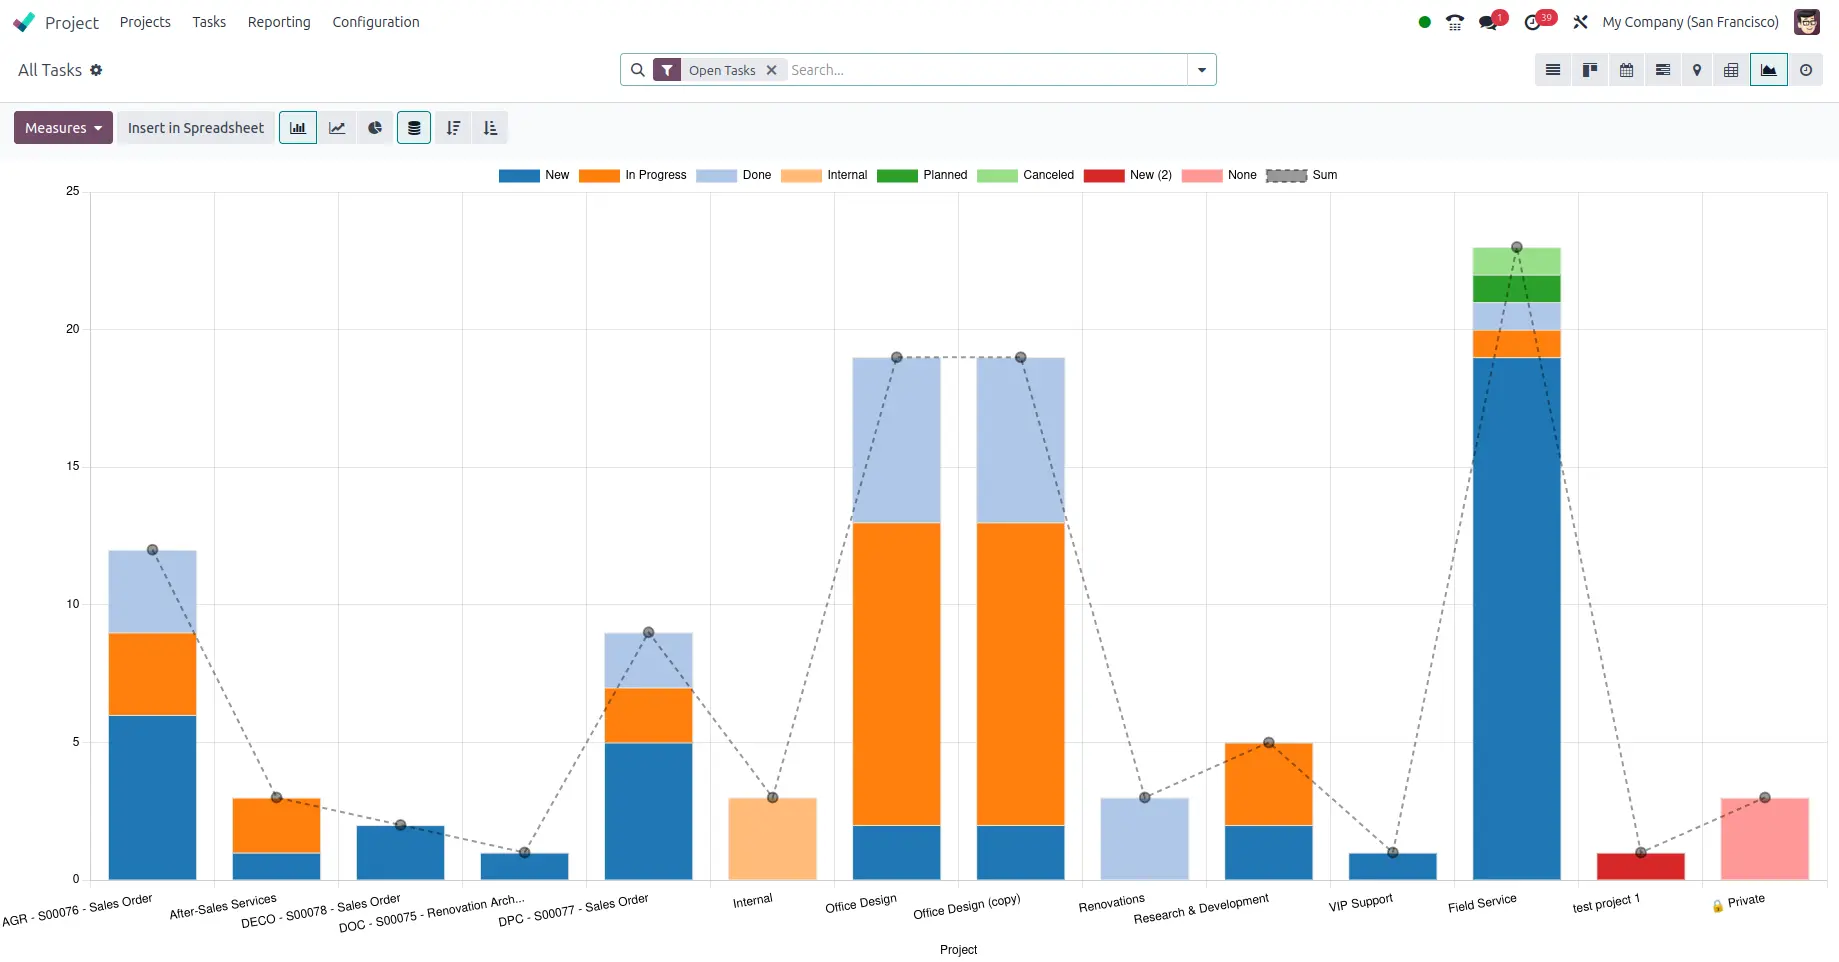The width and height of the screenshot is (1839, 962).
Task: Click Insert in Spreadsheet button
Action: 196,128
